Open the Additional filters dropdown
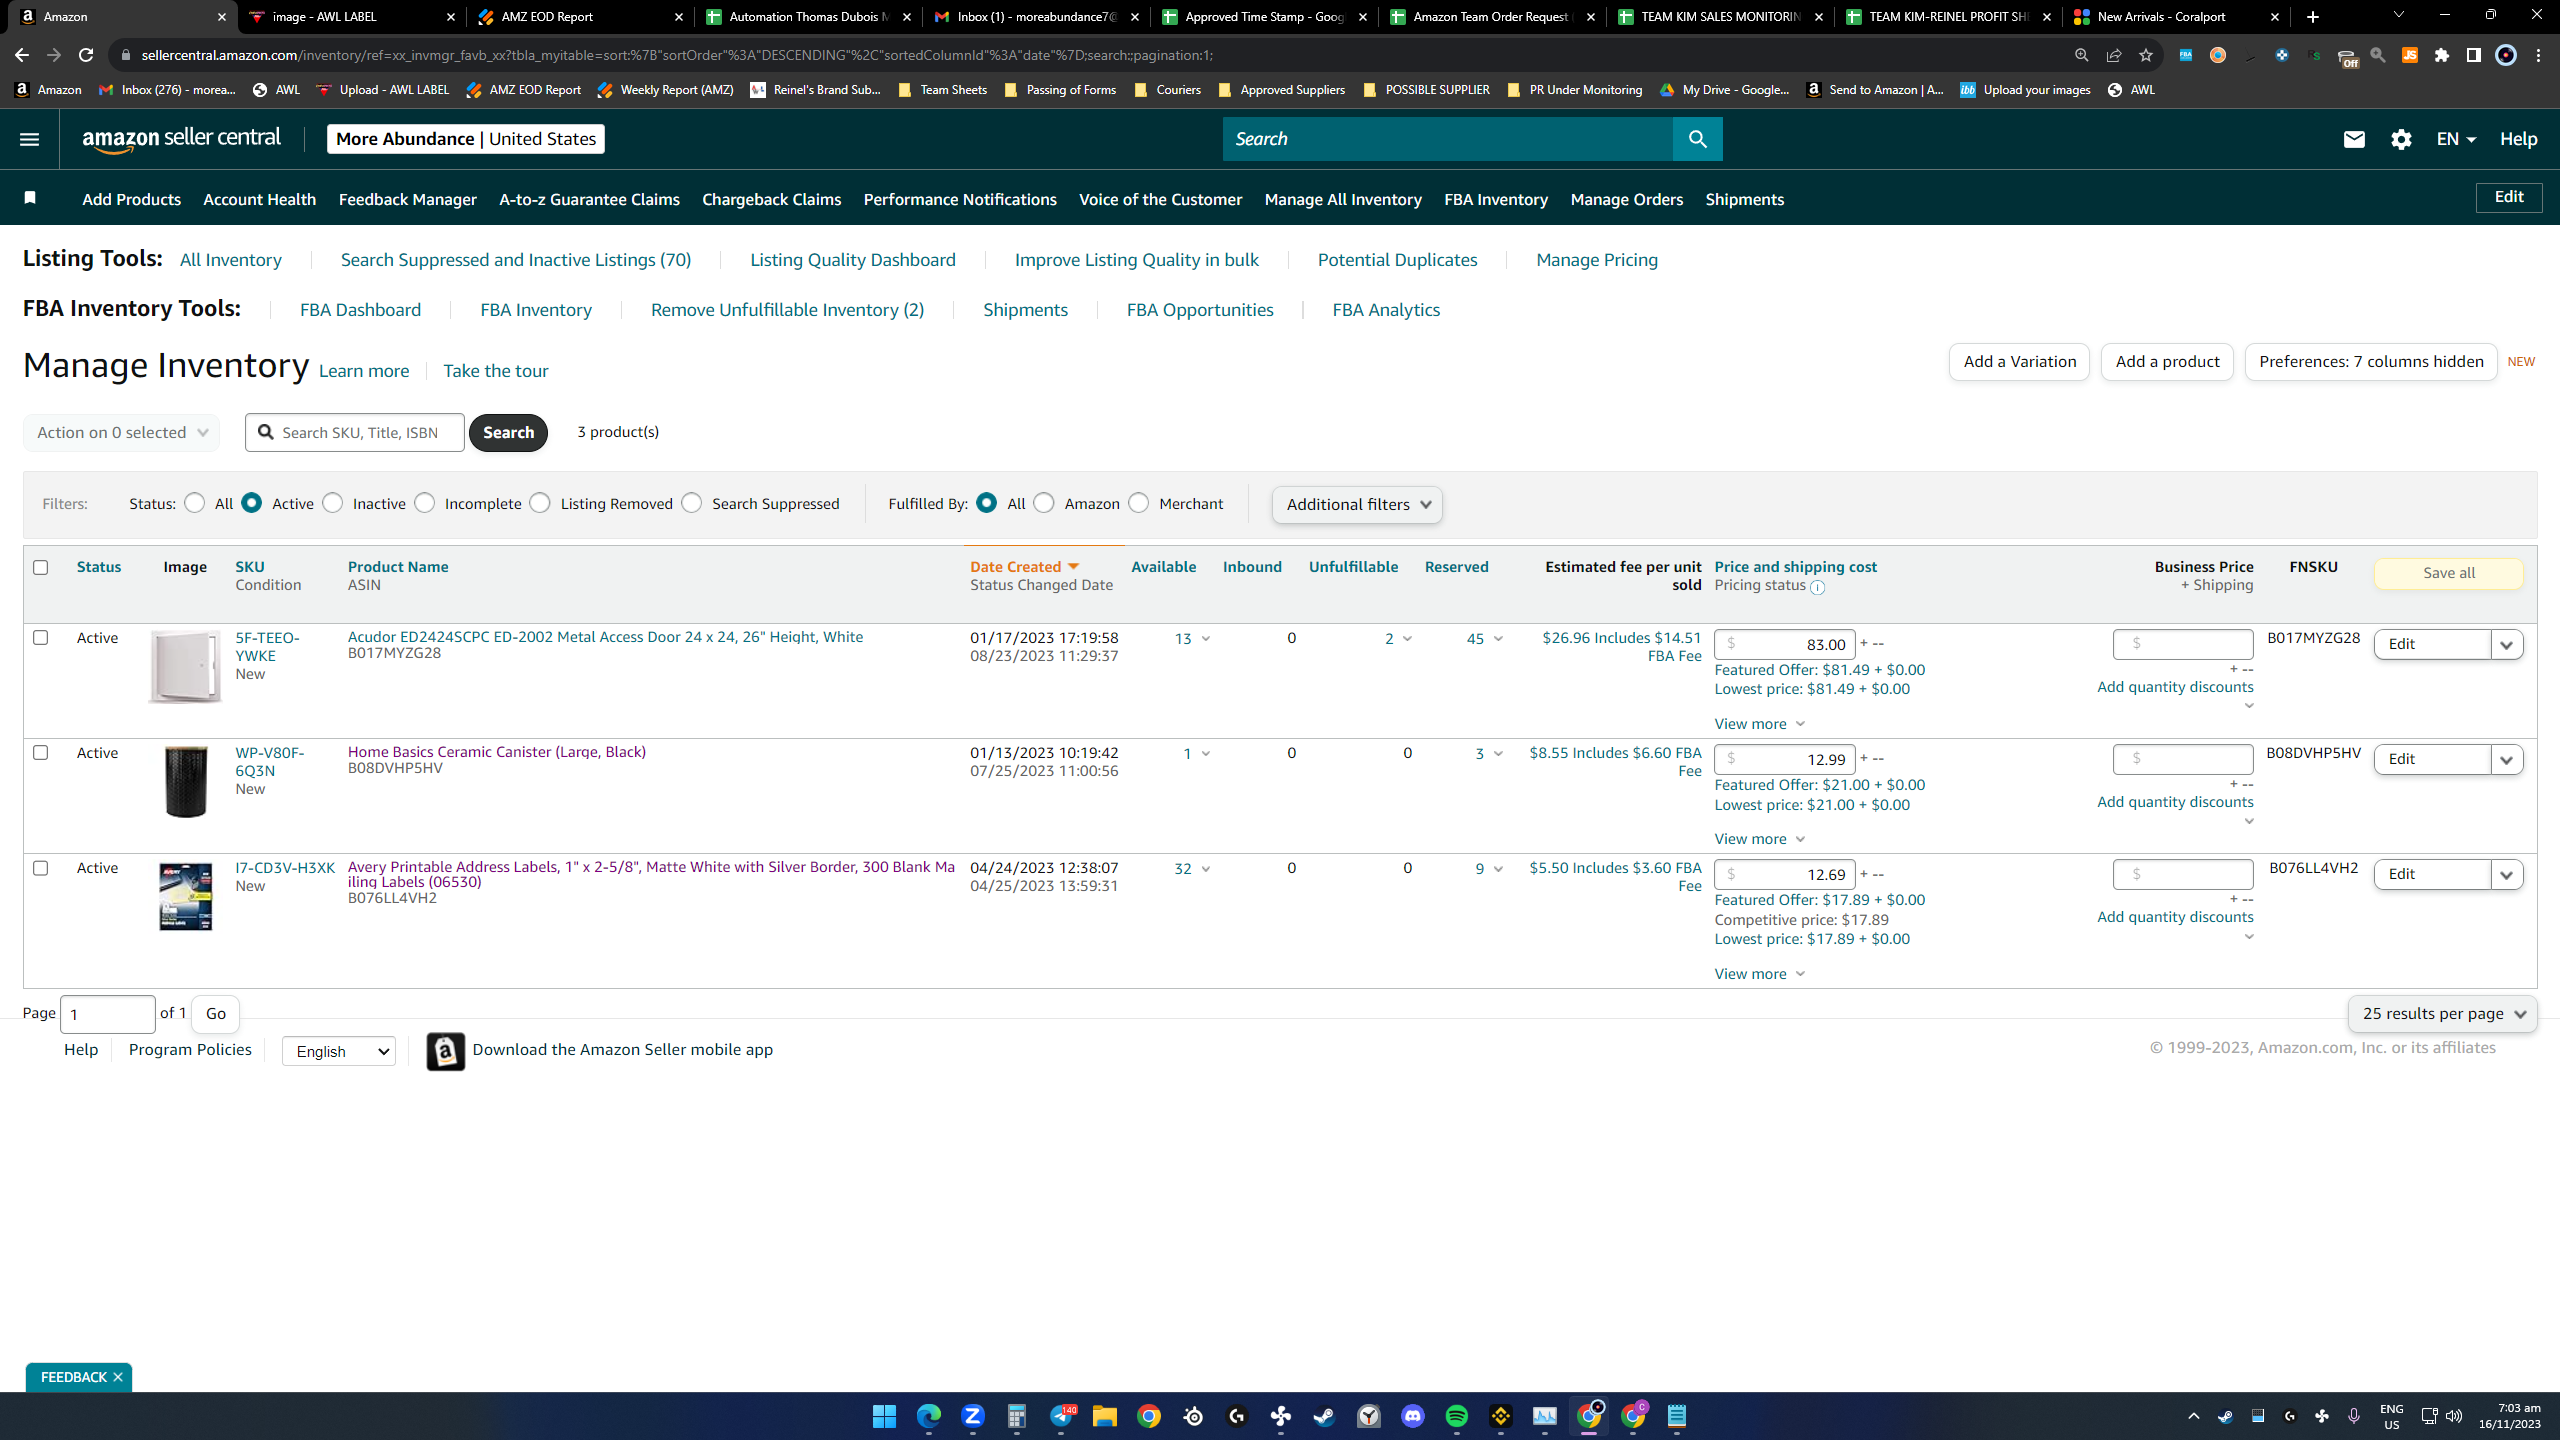Viewport: 2560px width, 1440px height. [1357, 504]
